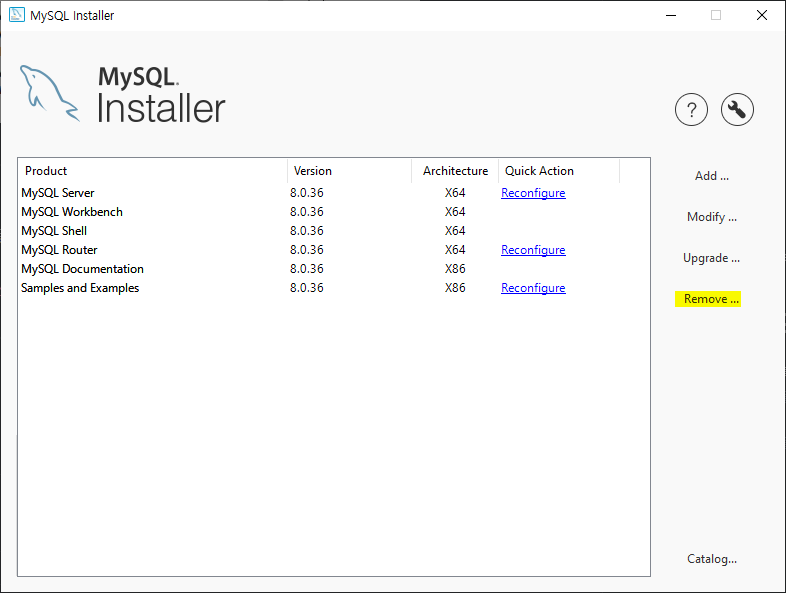The height and width of the screenshot is (593, 786).
Task: Sort by Product column header
Action: coord(153,171)
